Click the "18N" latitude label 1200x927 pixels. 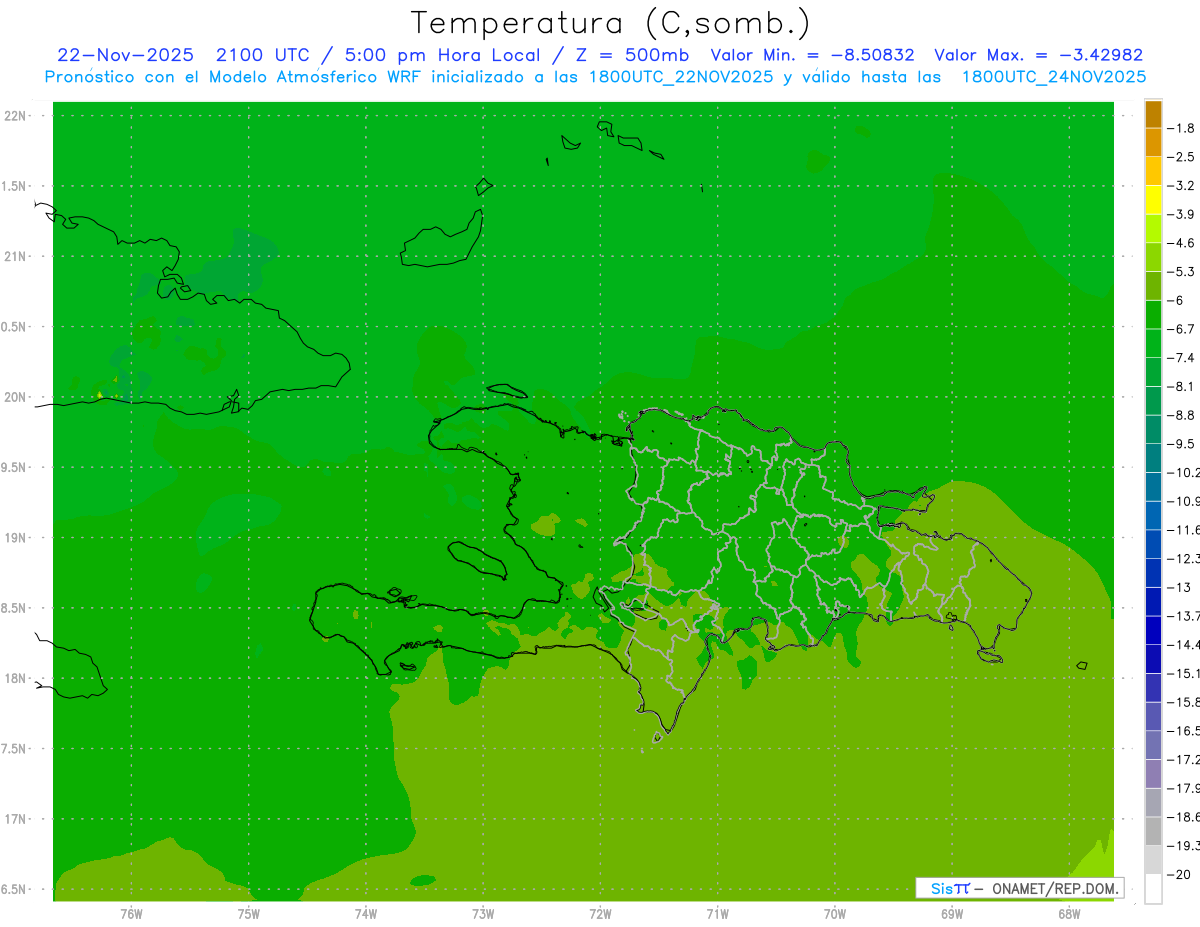pyautogui.click(x=15, y=679)
